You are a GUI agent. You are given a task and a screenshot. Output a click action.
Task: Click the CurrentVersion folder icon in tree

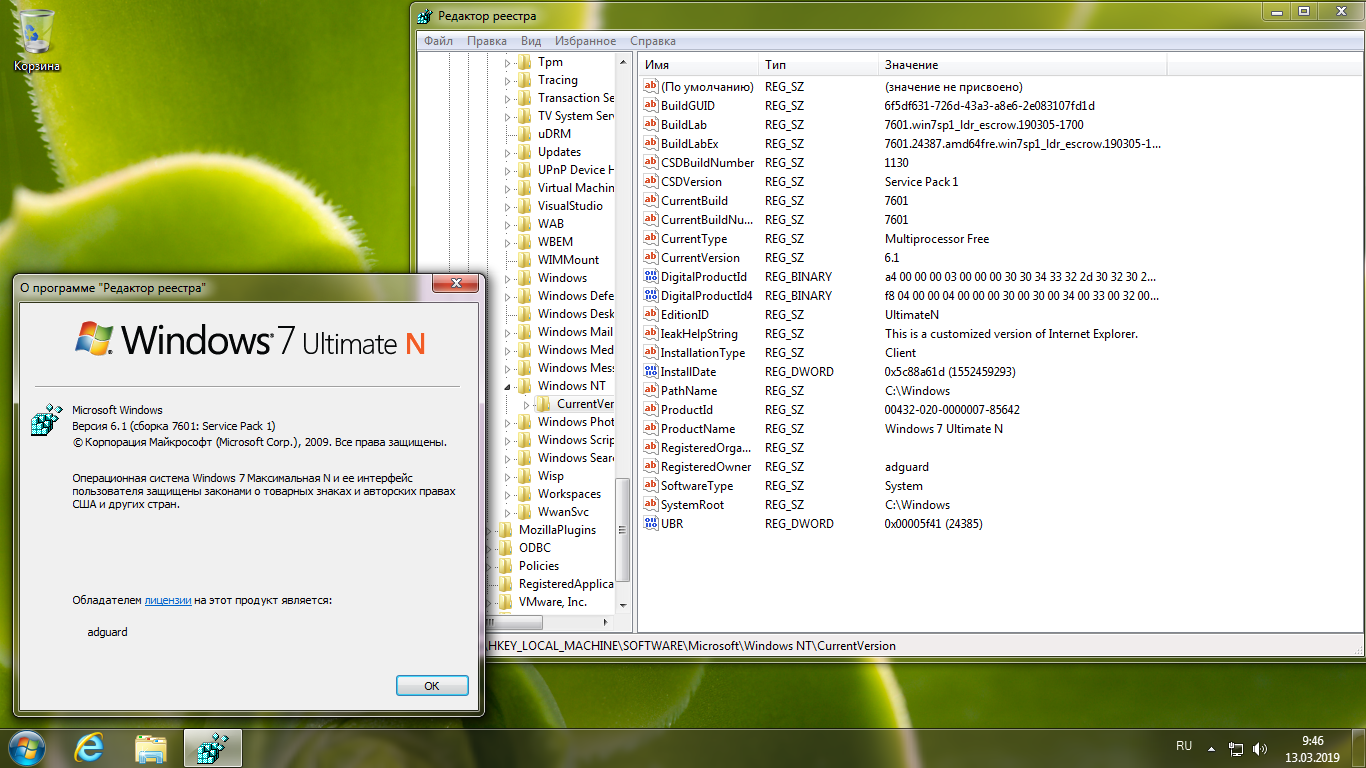tap(544, 404)
